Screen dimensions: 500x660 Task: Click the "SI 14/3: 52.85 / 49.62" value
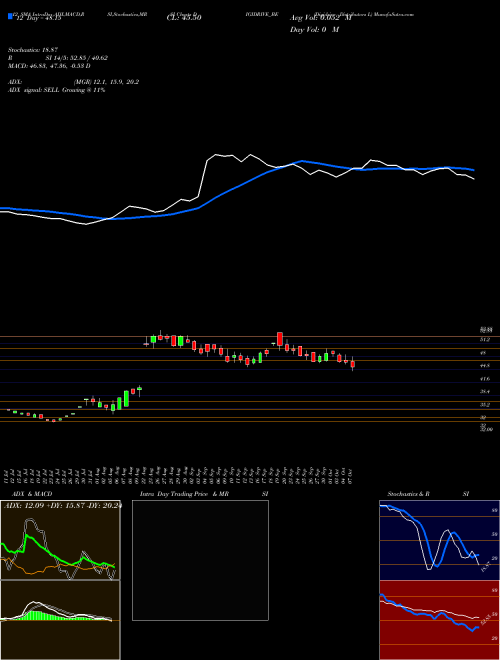(77, 58)
